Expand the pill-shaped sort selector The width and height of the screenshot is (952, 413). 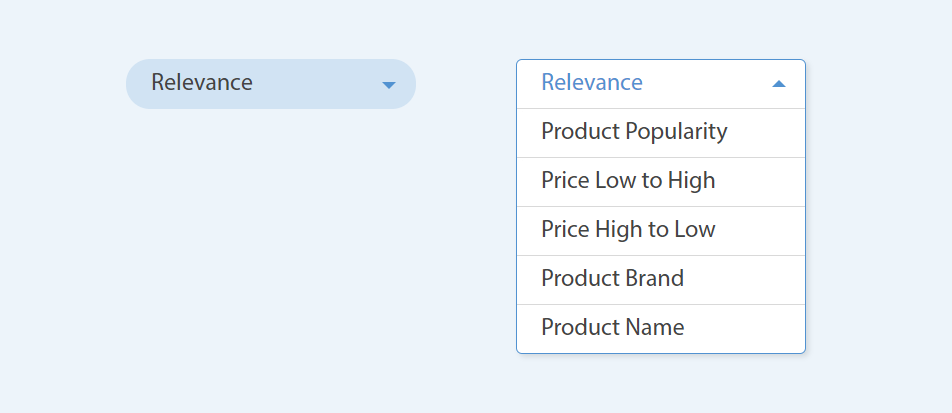point(271,84)
